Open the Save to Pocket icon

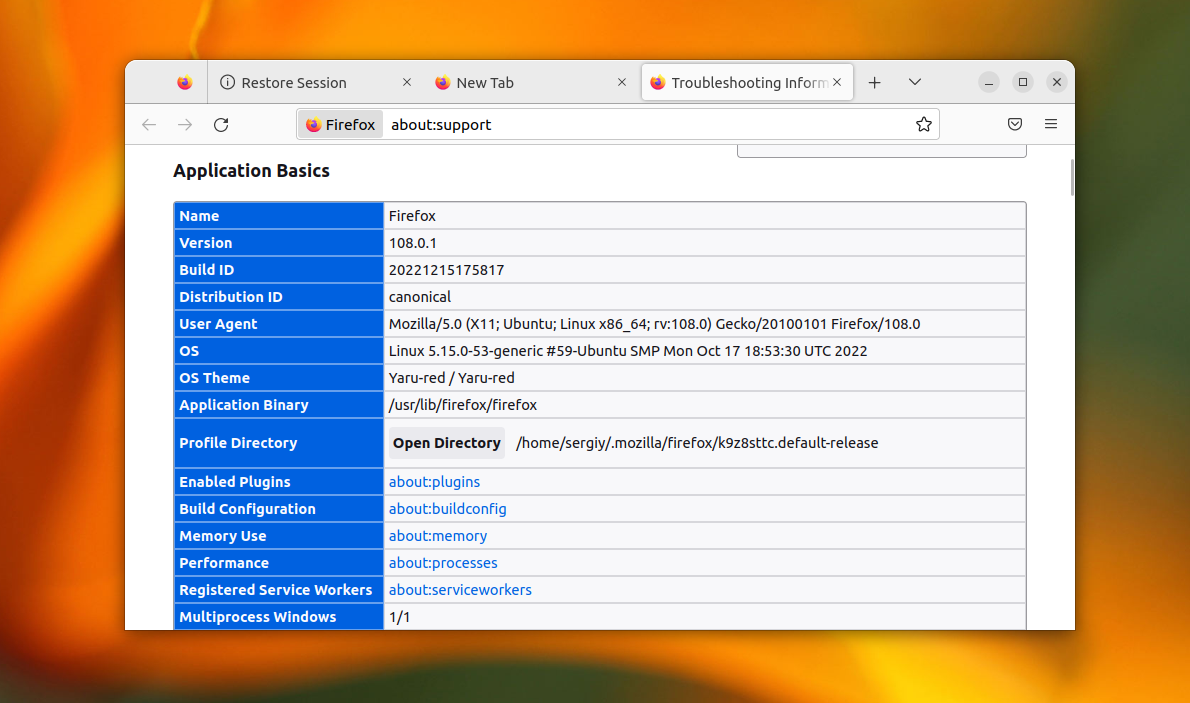1014,125
